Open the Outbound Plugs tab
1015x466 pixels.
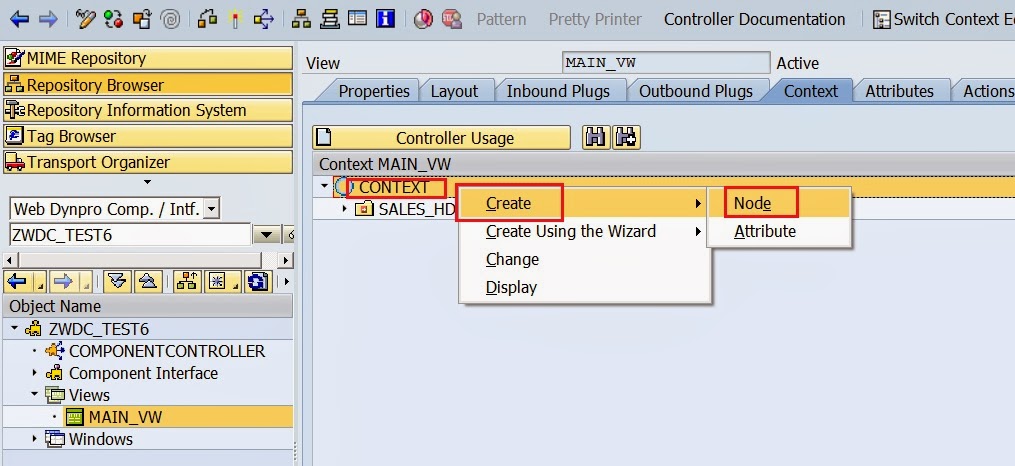point(696,91)
